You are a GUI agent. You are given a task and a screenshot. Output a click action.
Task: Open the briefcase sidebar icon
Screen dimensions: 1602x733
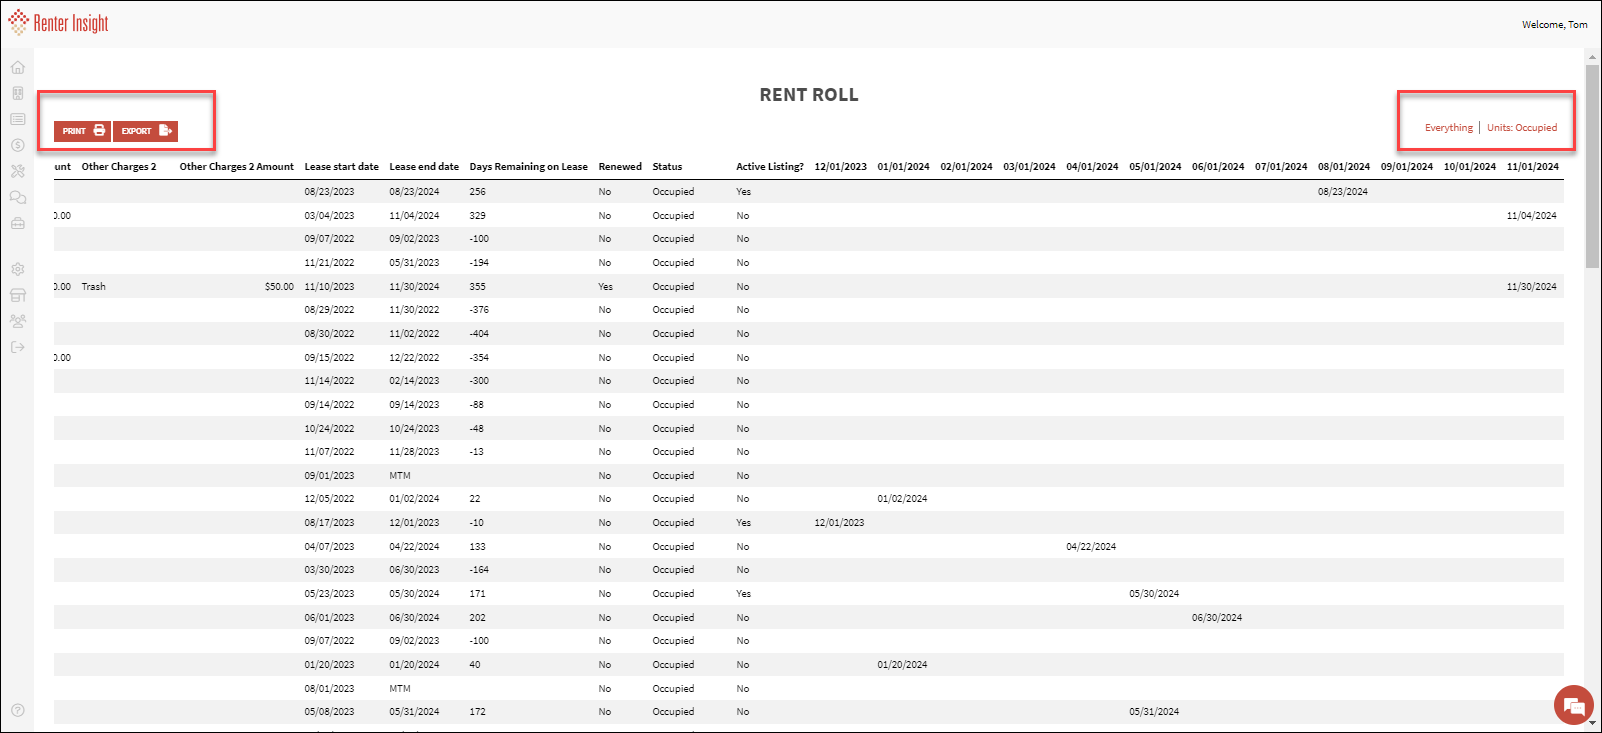point(18,223)
